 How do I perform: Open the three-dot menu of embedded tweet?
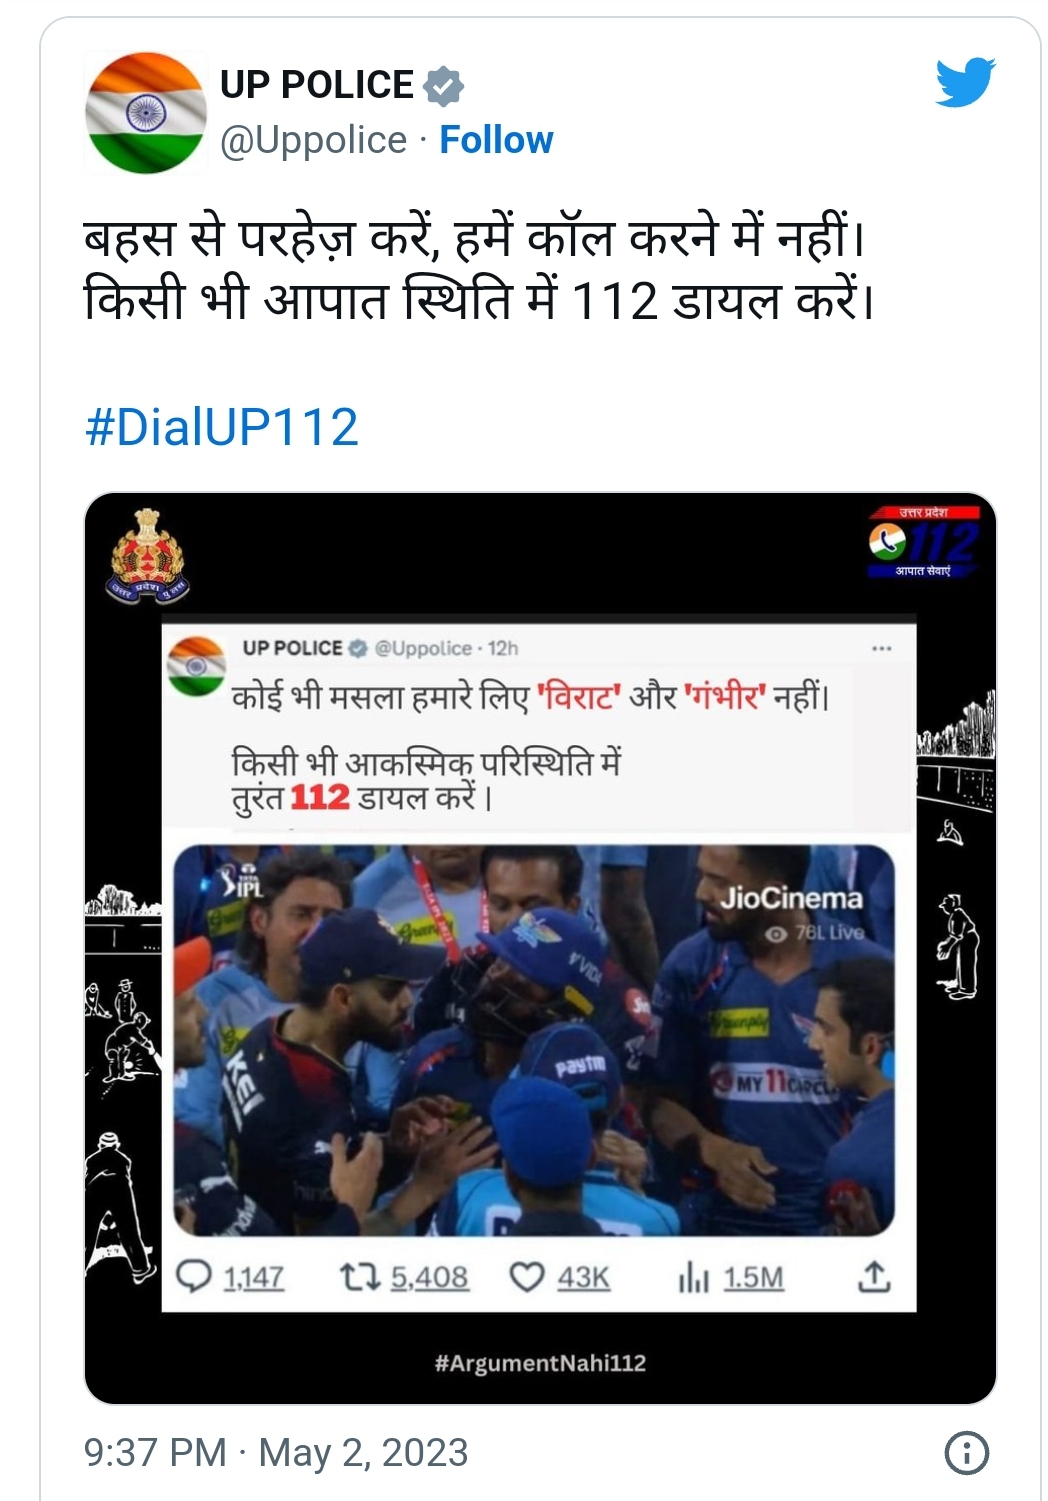881,649
